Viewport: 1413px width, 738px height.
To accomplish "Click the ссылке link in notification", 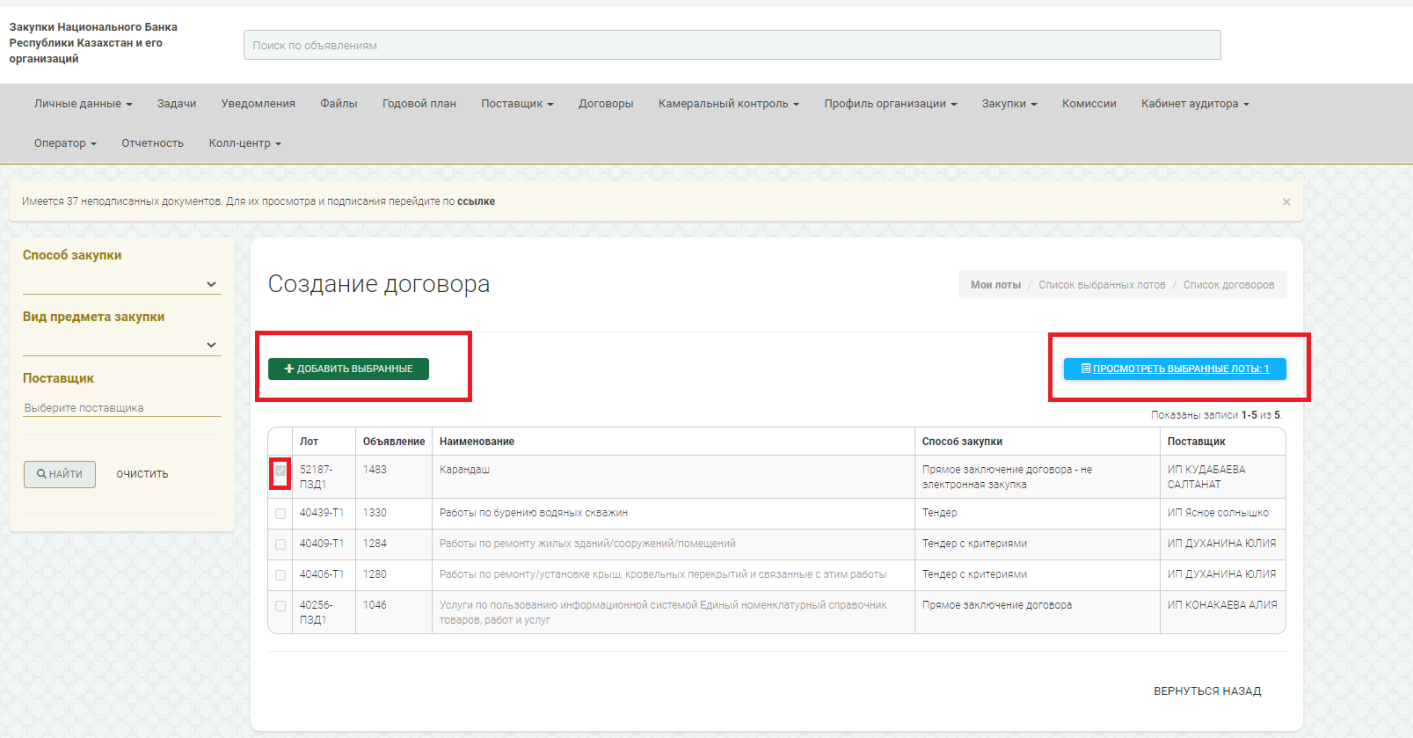I will (x=476, y=202).
